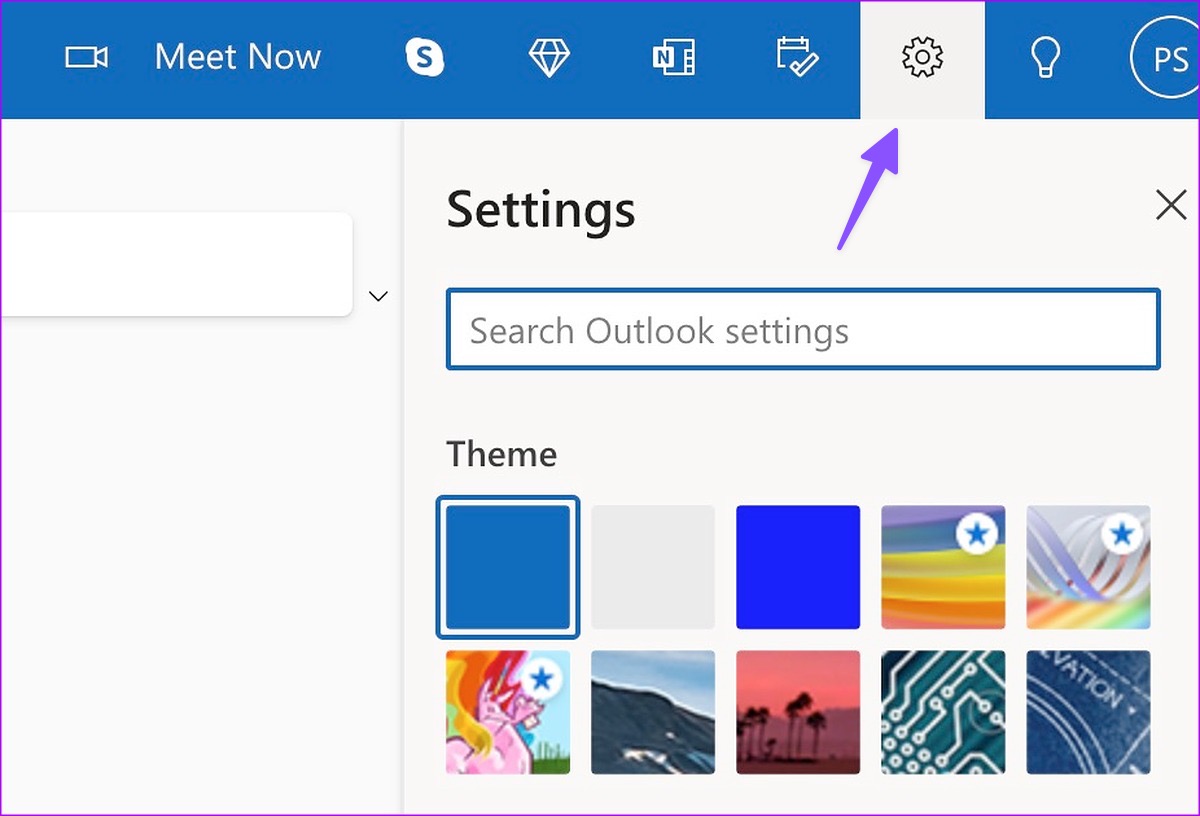The width and height of the screenshot is (1200, 816).
Task: Open OneNote feed icon
Action: [673, 57]
